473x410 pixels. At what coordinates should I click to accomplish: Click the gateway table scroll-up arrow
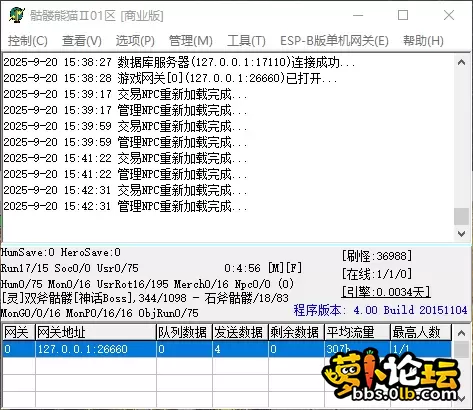pyautogui.click(x=461, y=333)
